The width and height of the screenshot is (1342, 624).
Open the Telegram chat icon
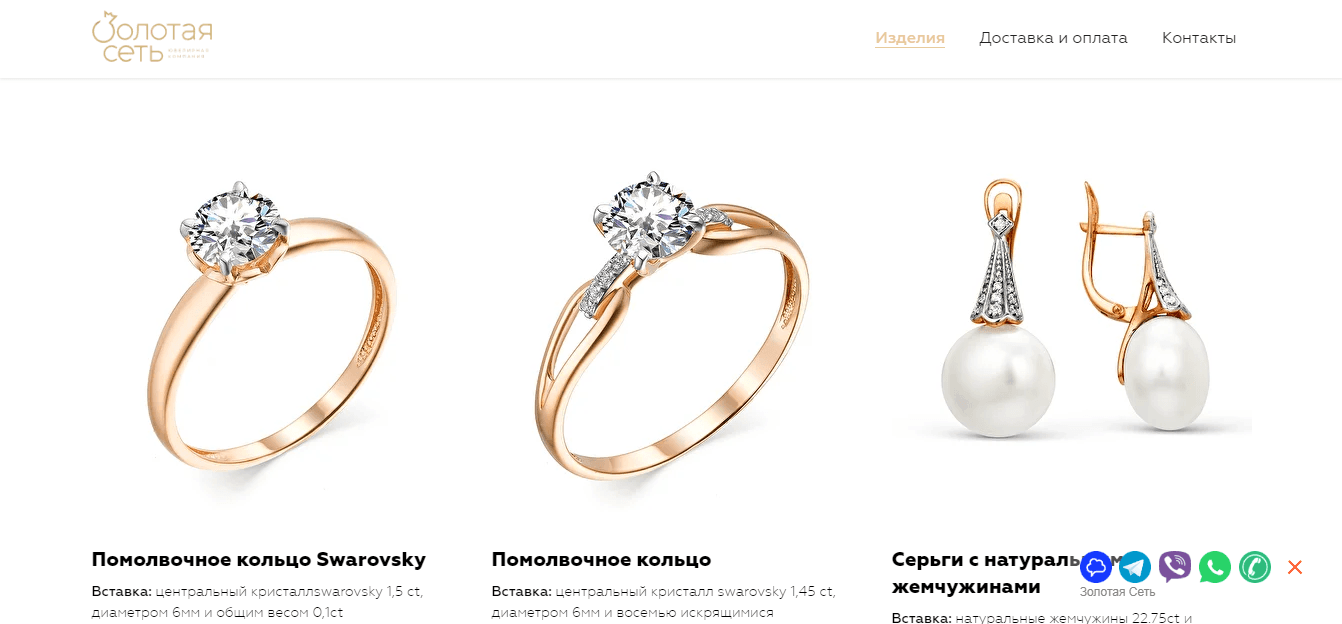tap(1135, 567)
